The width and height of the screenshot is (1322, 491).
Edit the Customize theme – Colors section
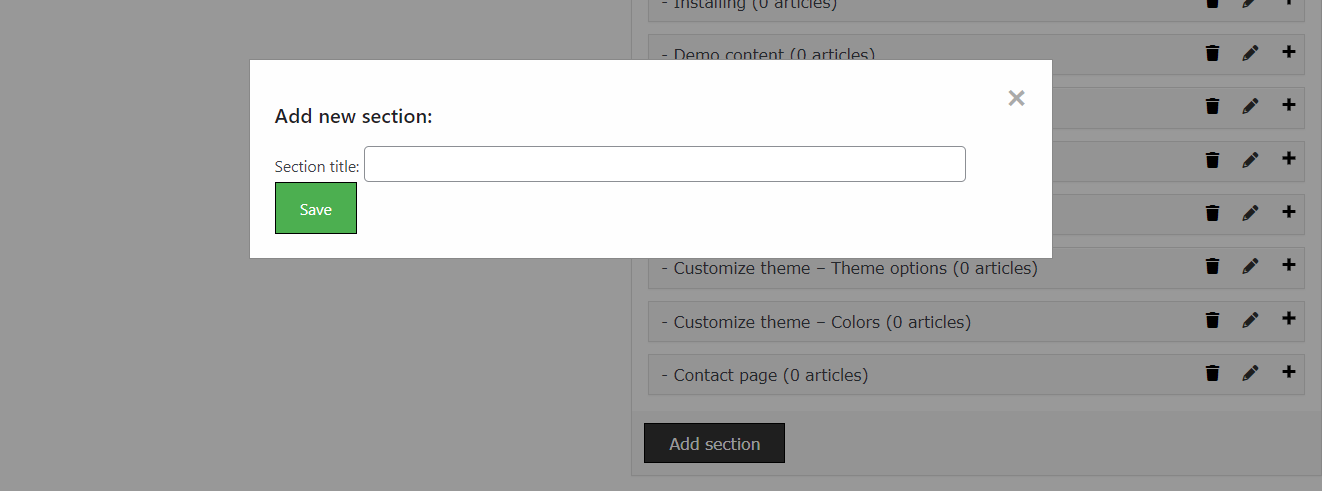(x=1250, y=320)
